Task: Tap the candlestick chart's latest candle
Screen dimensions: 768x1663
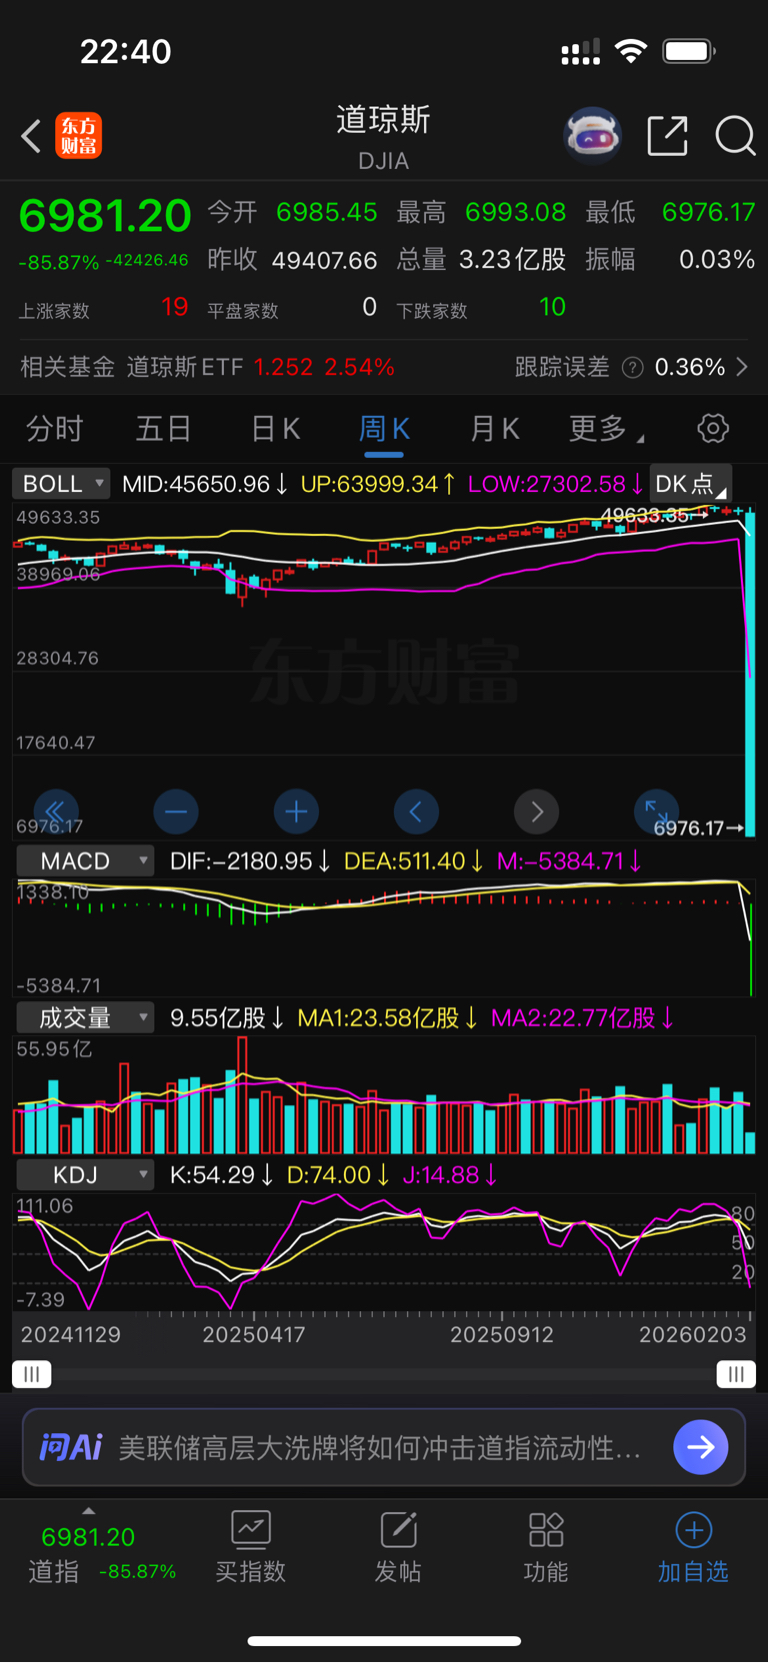Action: pos(750,672)
